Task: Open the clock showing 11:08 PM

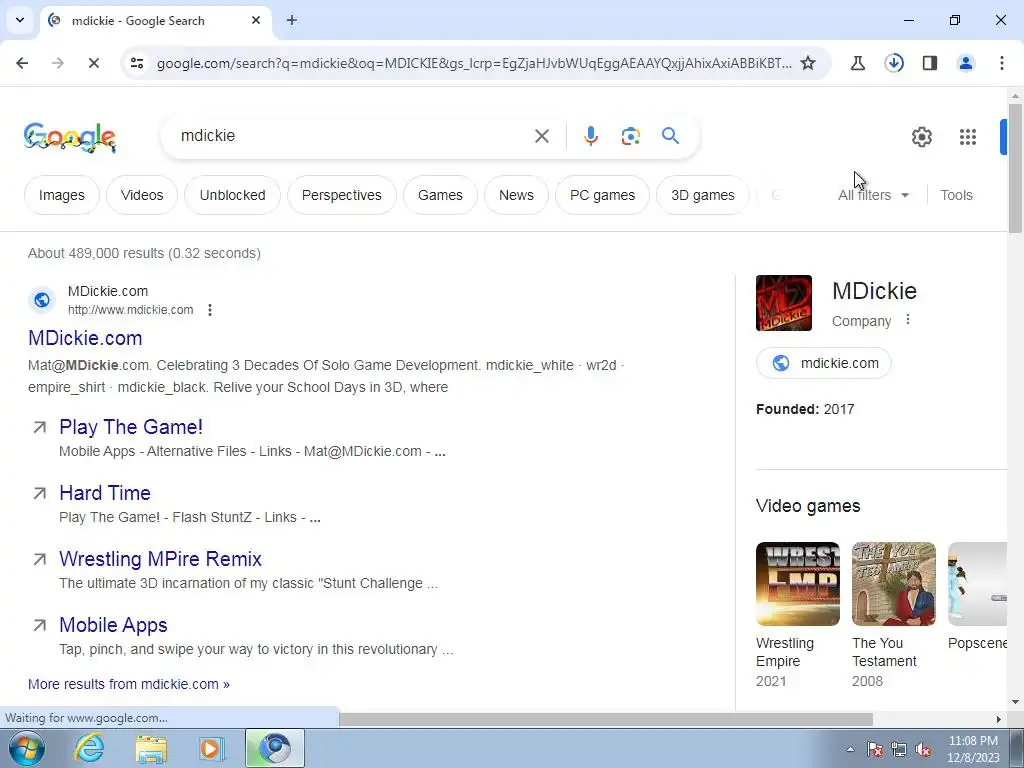Action: (x=973, y=749)
